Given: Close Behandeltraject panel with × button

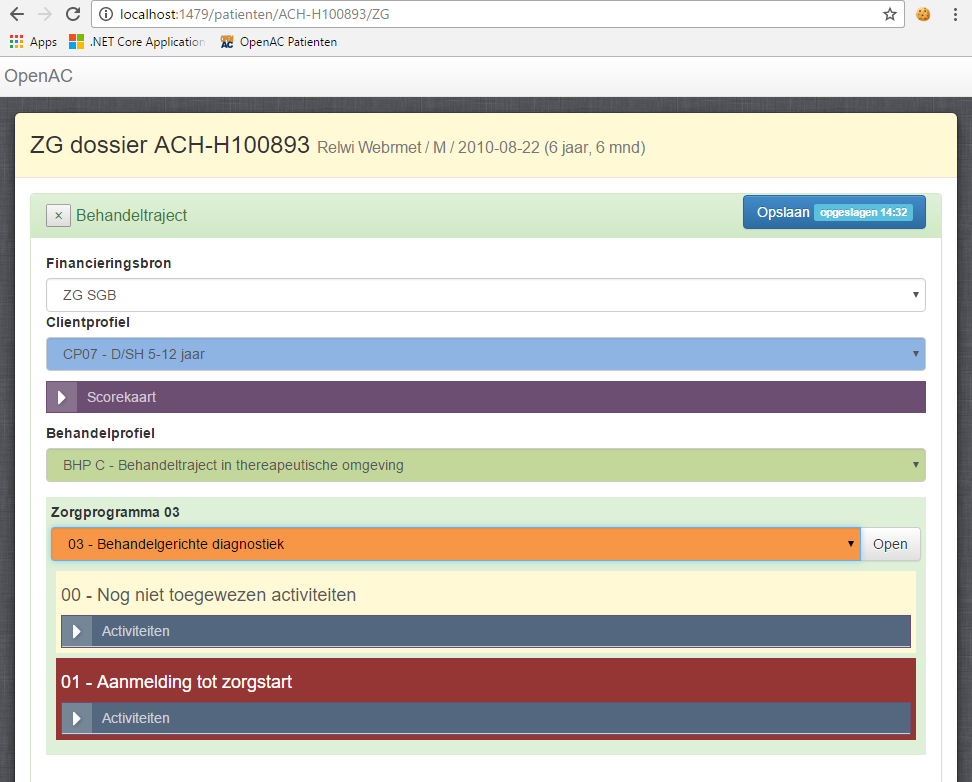Looking at the screenshot, I should (x=58, y=215).
